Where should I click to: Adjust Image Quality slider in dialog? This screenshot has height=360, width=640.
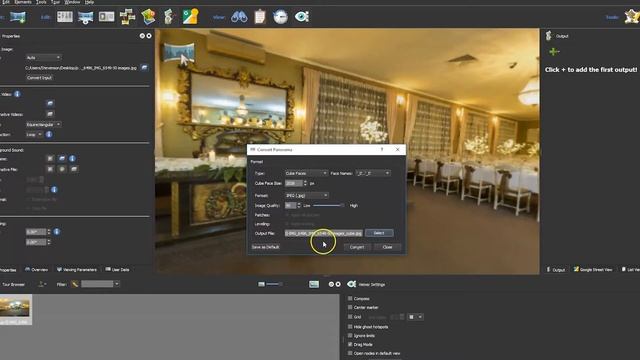(328, 205)
